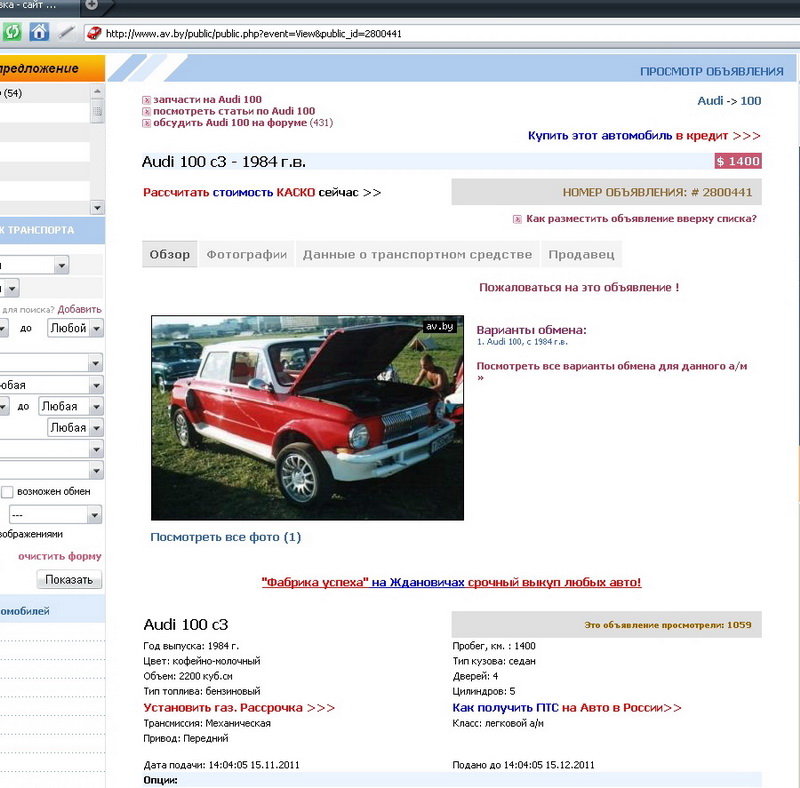Image resolution: width=800 pixels, height=788 pixels.
Task: Open the 'Любой' year-to dropdown
Action: [76, 328]
